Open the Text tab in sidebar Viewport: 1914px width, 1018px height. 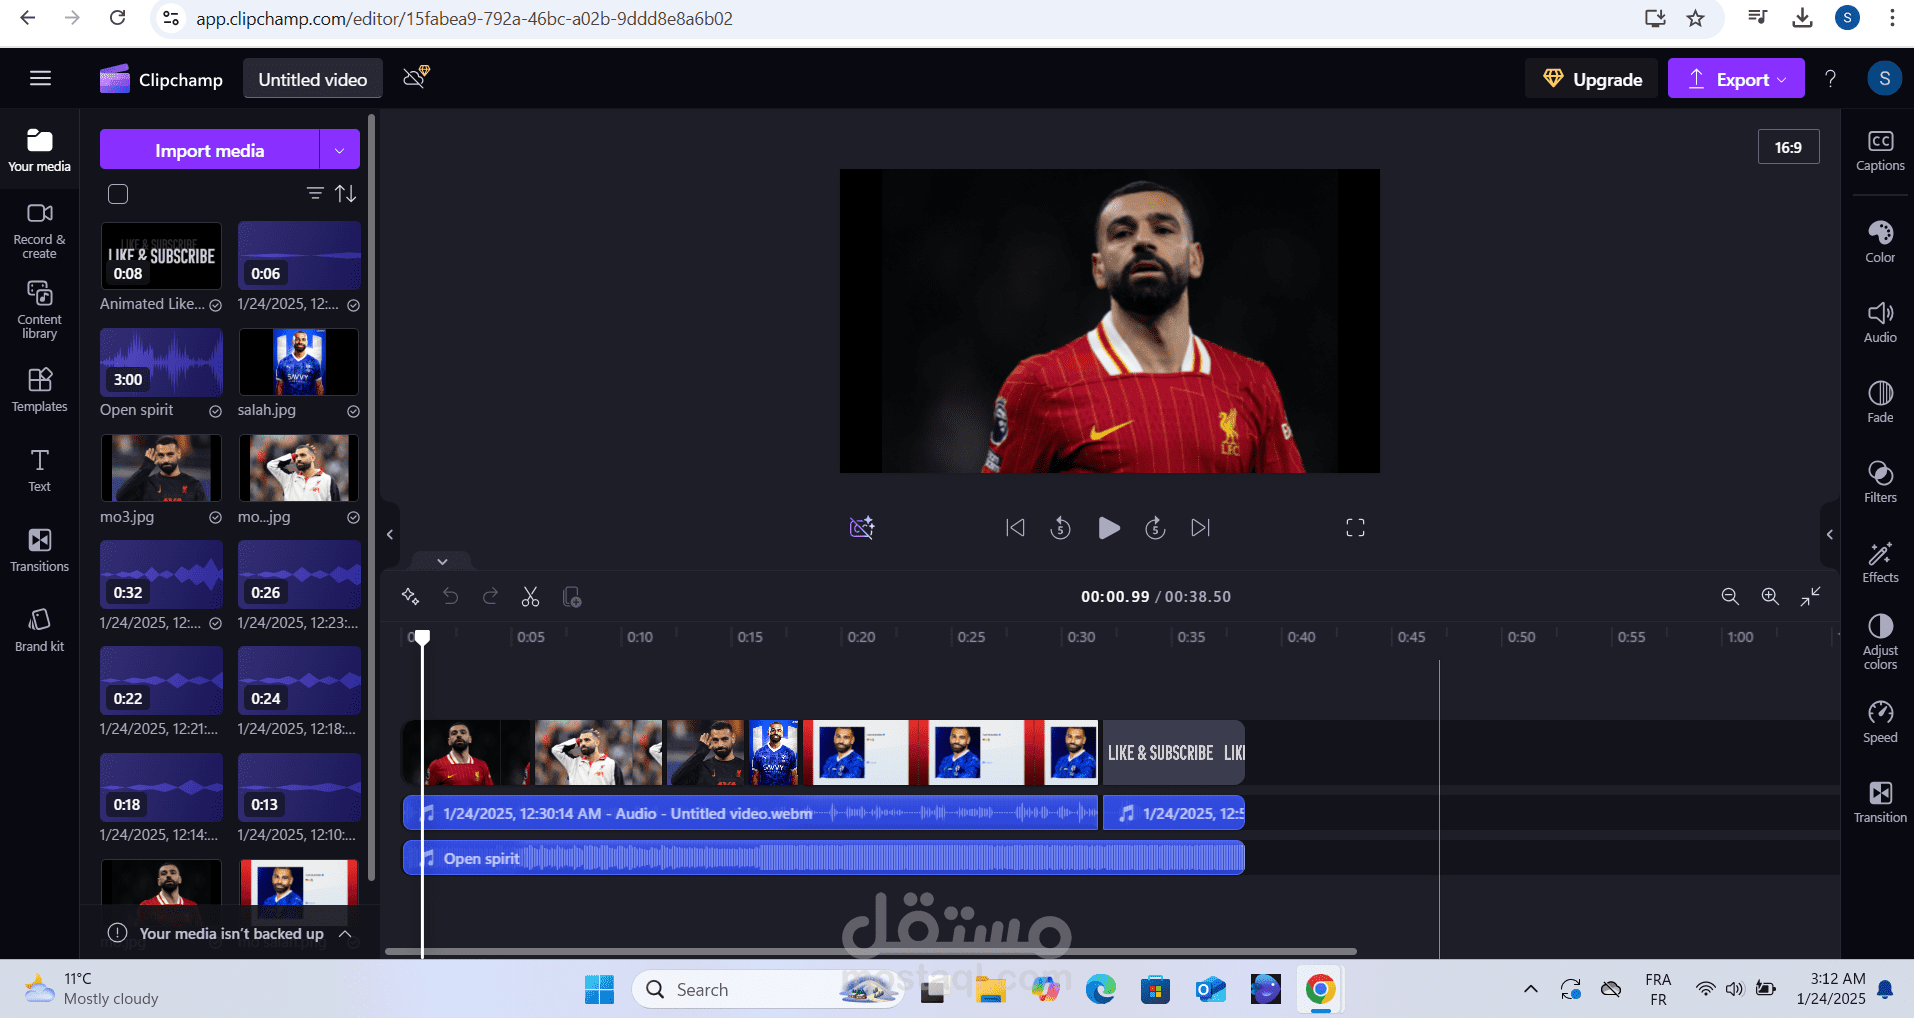click(39, 470)
